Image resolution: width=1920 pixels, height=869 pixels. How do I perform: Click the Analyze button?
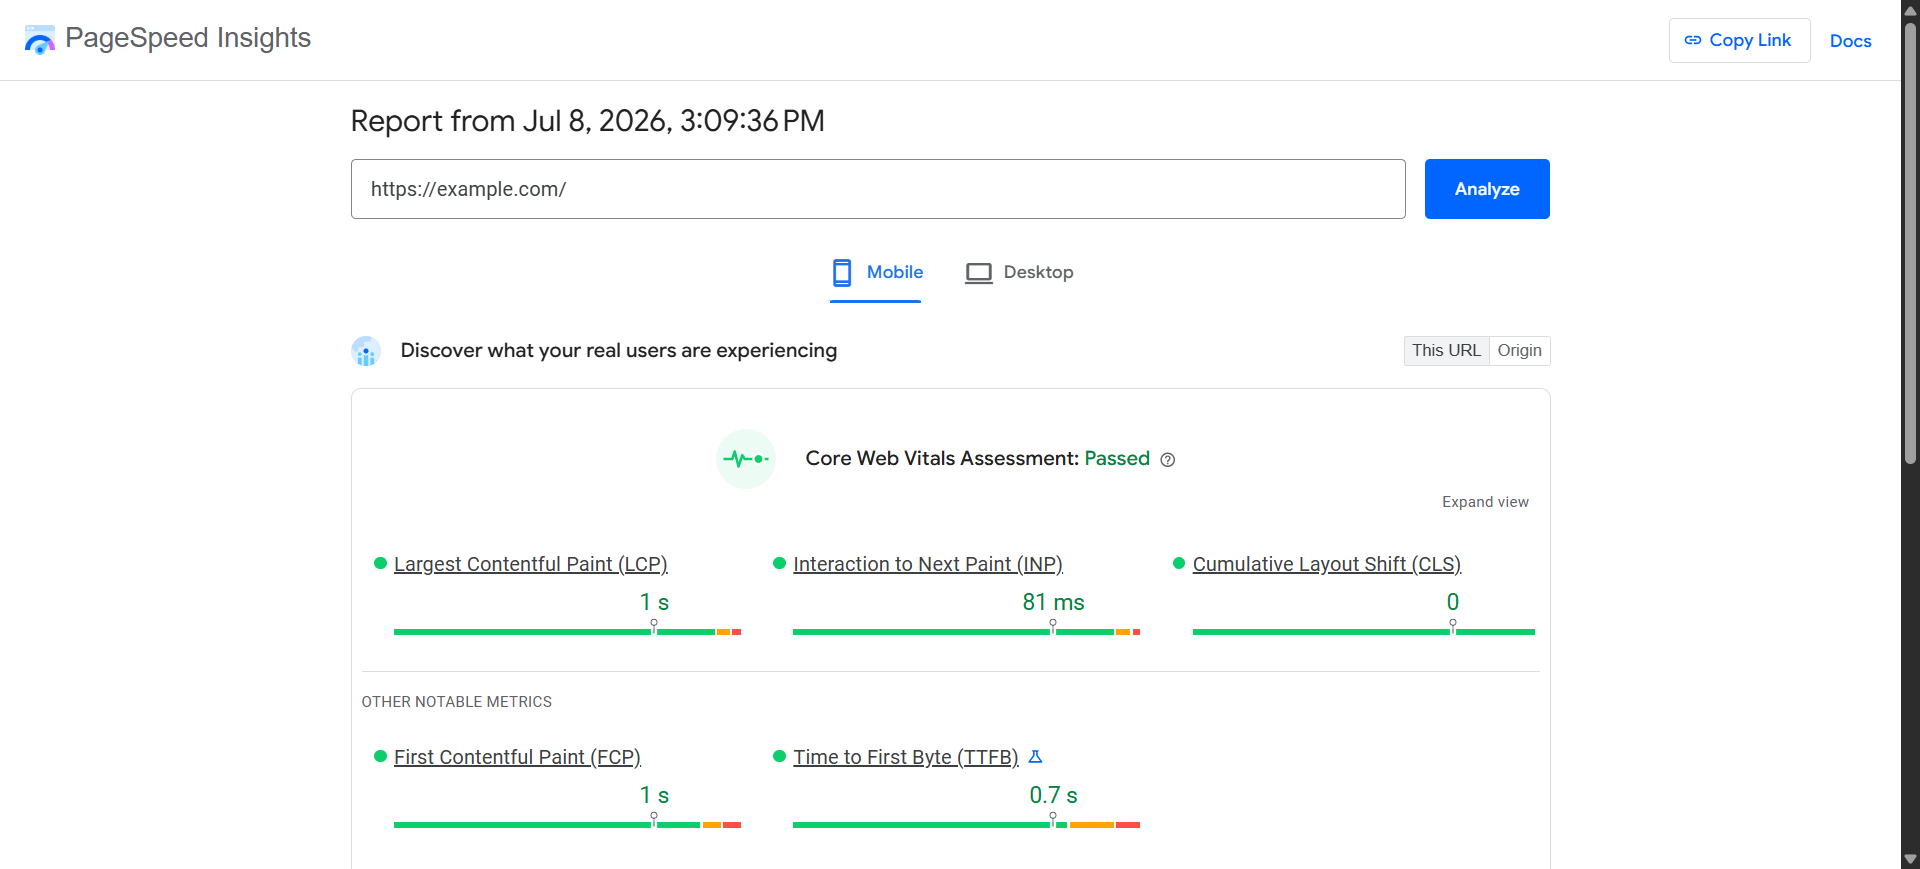point(1487,189)
